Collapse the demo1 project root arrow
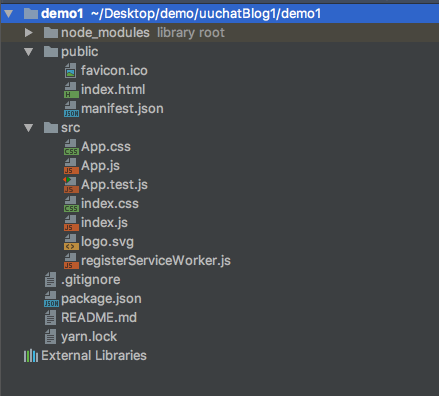 click(x=9, y=14)
